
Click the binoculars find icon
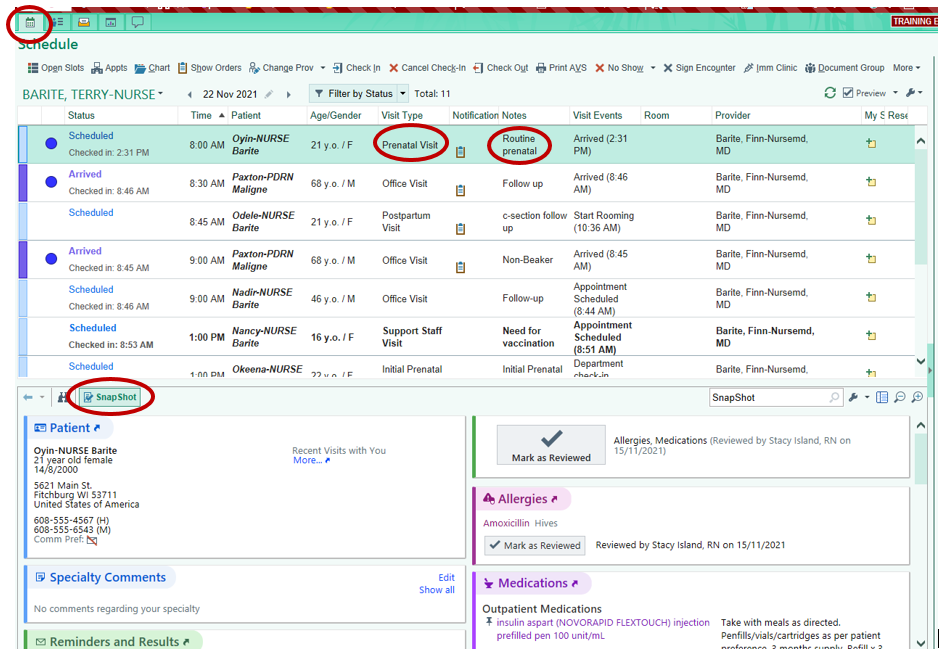pyautogui.click(x=63, y=397)
